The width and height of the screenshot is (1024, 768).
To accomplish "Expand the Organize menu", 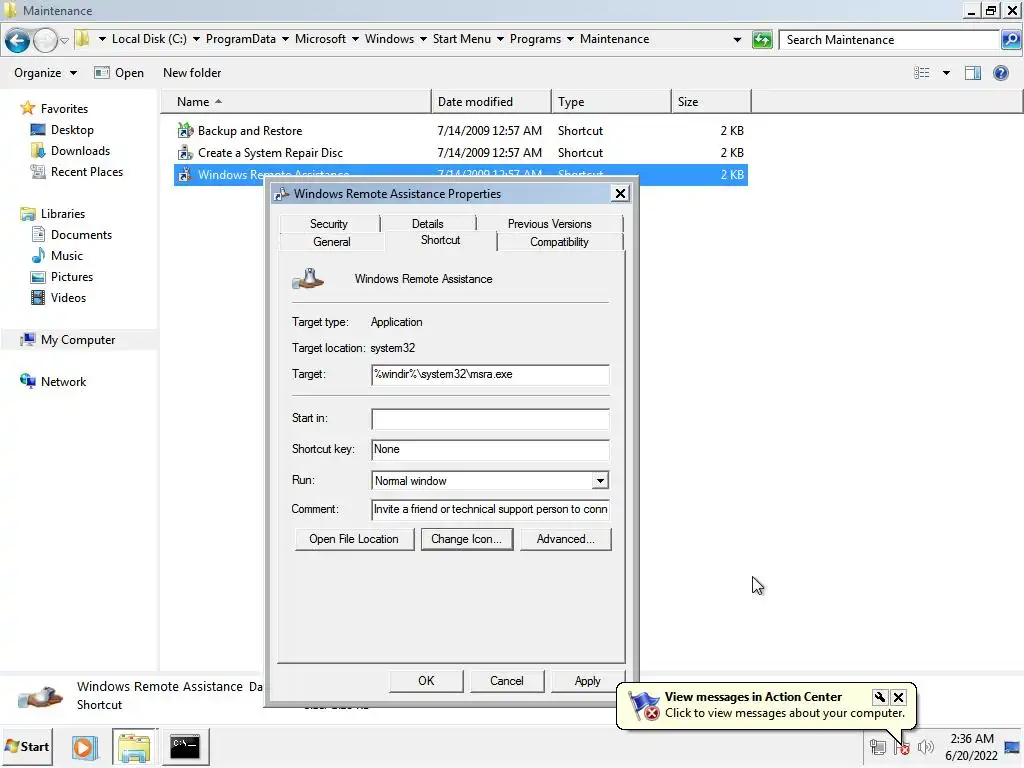I will tap(45, 73).
